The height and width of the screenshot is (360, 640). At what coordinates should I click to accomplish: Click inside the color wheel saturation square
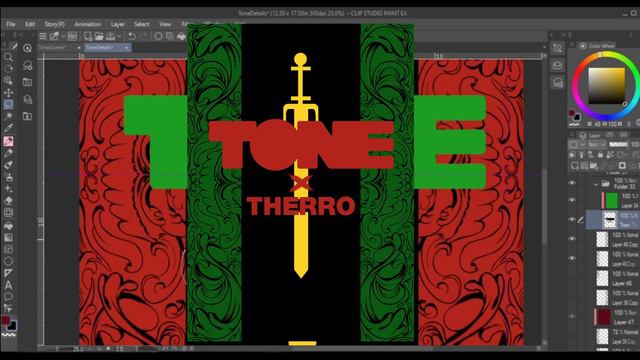[606, 85]
